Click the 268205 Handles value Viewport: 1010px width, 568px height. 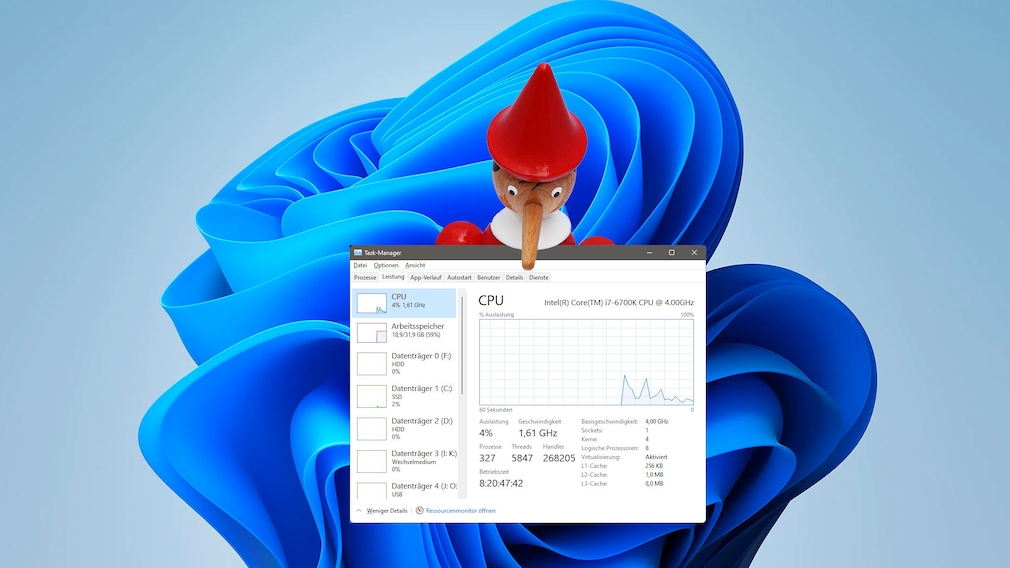coord(559,458)
